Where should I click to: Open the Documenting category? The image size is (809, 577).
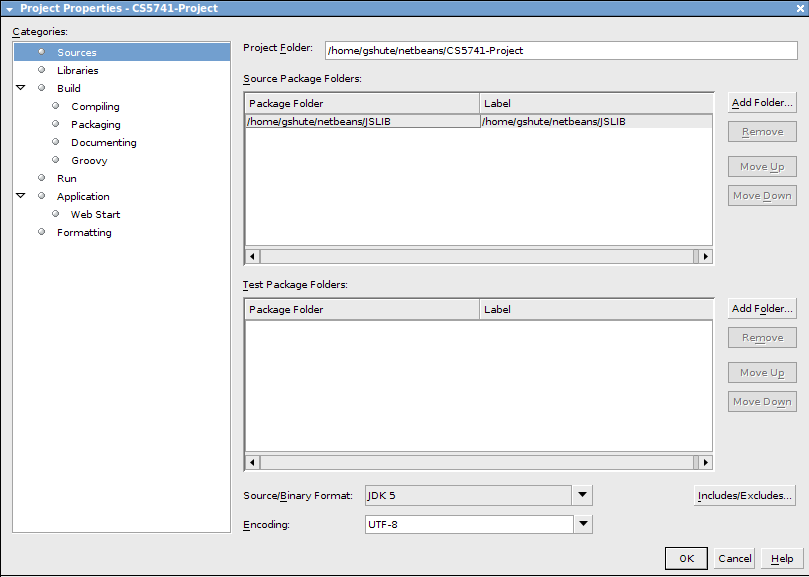[103, 143]
